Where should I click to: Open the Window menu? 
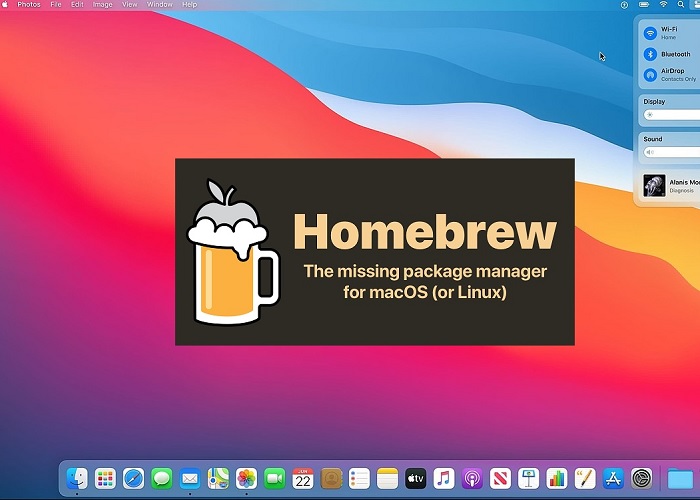(159, 4)
